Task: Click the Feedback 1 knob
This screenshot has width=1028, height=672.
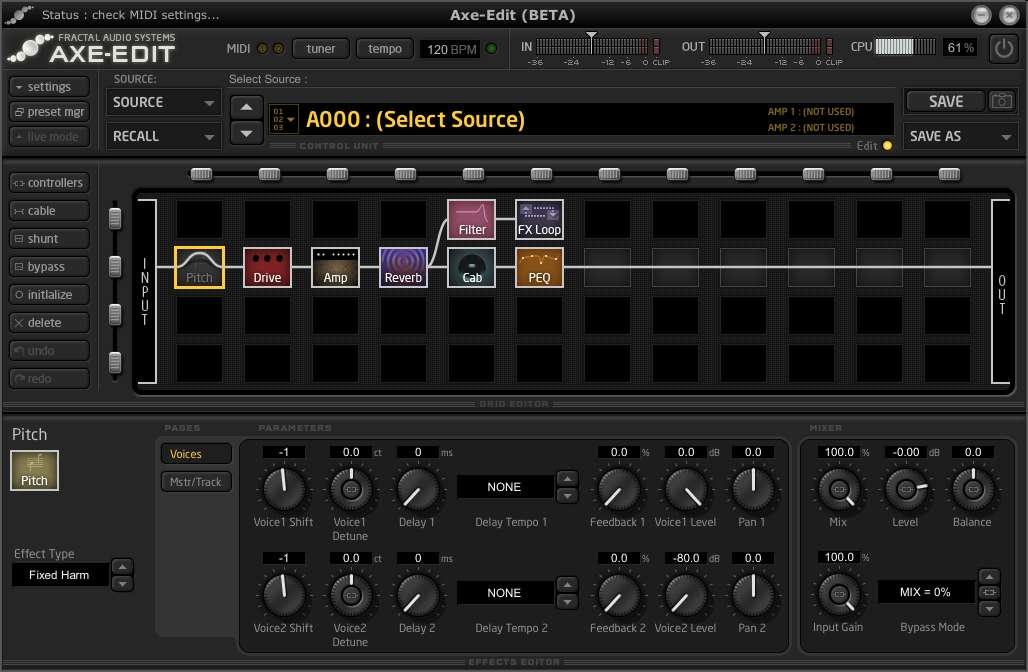Action: coord(618,489)
